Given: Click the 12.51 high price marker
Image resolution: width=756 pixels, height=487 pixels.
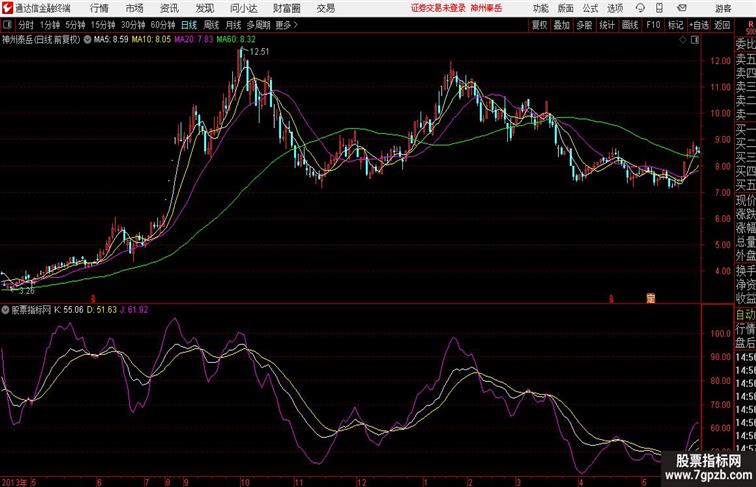Looking at the screenshot, I should pos(259,52).
